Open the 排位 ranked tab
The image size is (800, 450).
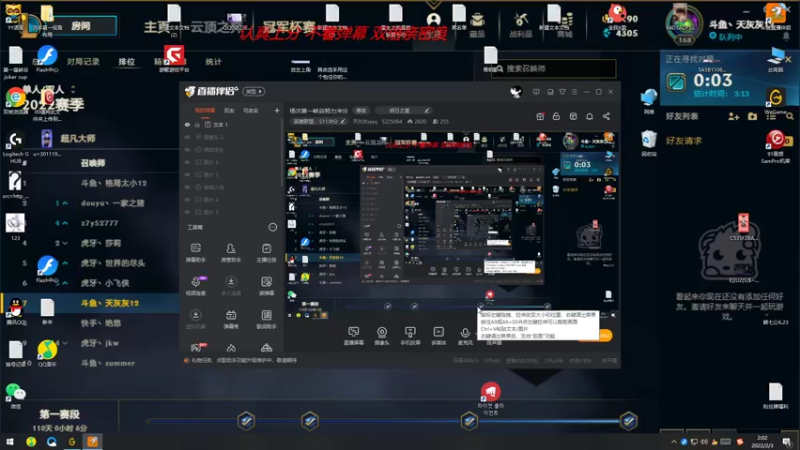(127, 62)
